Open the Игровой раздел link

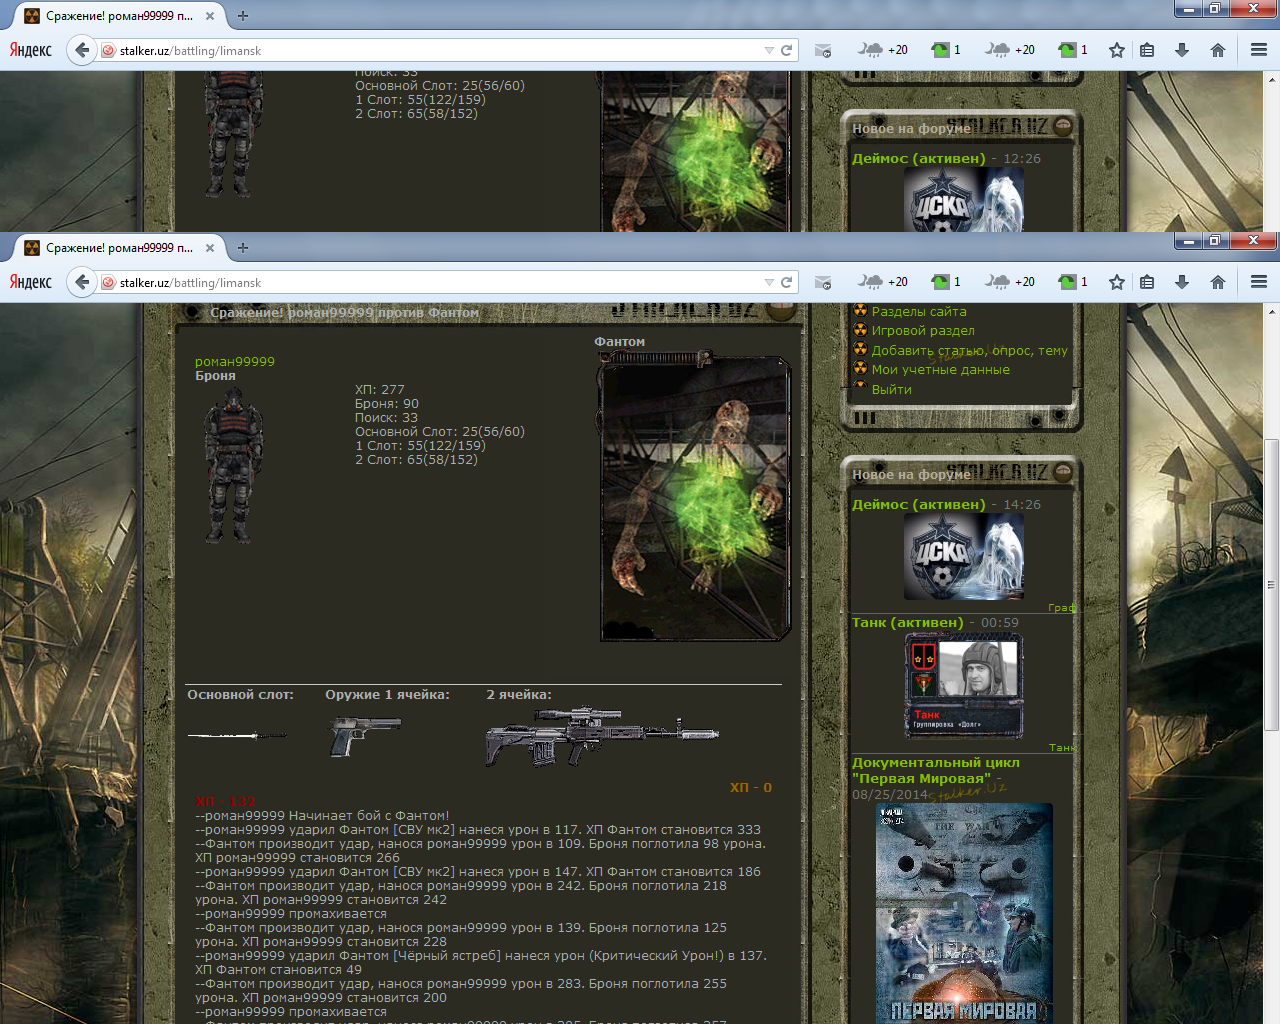click(923, 330)
